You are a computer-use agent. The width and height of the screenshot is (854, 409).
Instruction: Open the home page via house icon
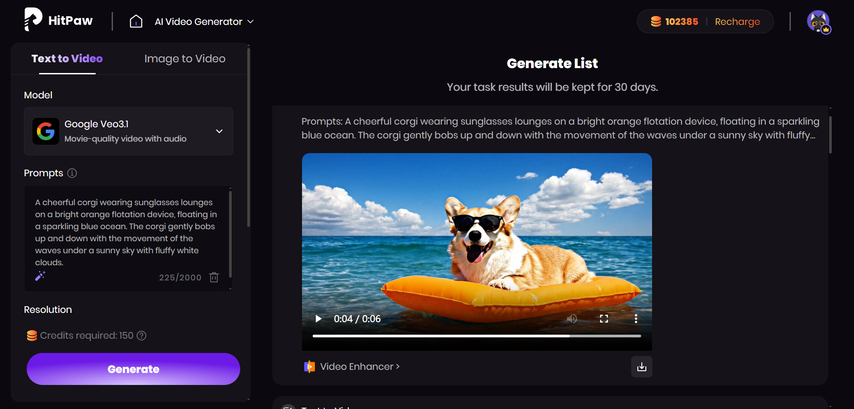click(136, 22)
